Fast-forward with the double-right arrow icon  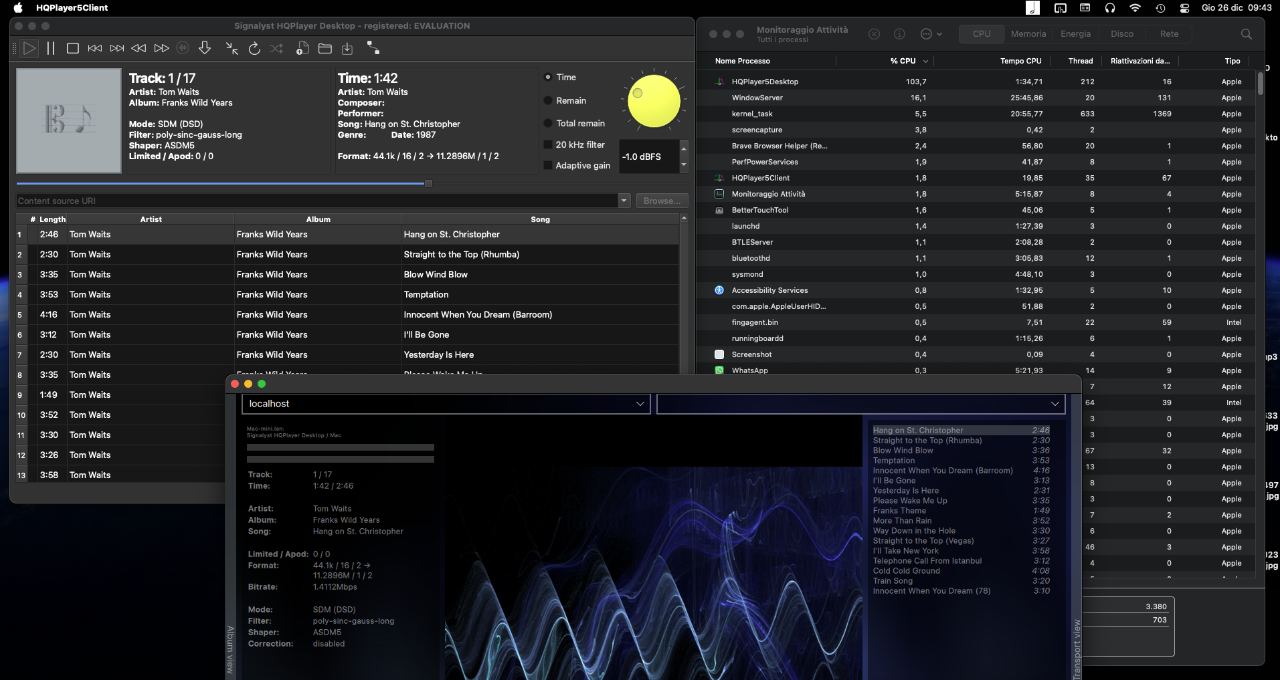(x=161, y=48)
